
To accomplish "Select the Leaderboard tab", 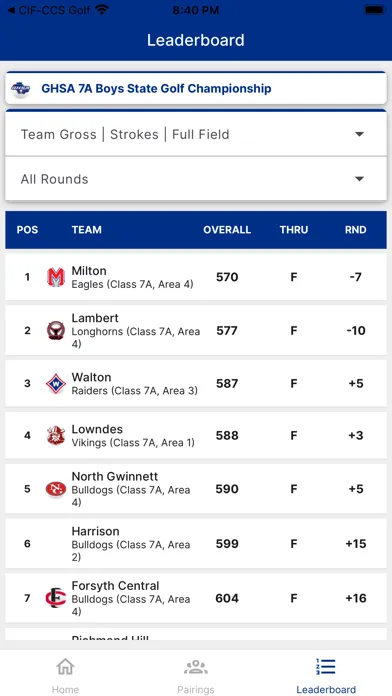I will (326, 676).
